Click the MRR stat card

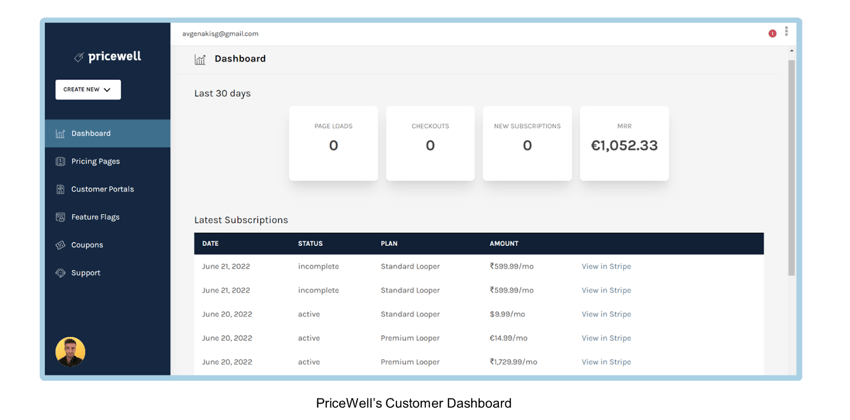(x=624, y=144)
